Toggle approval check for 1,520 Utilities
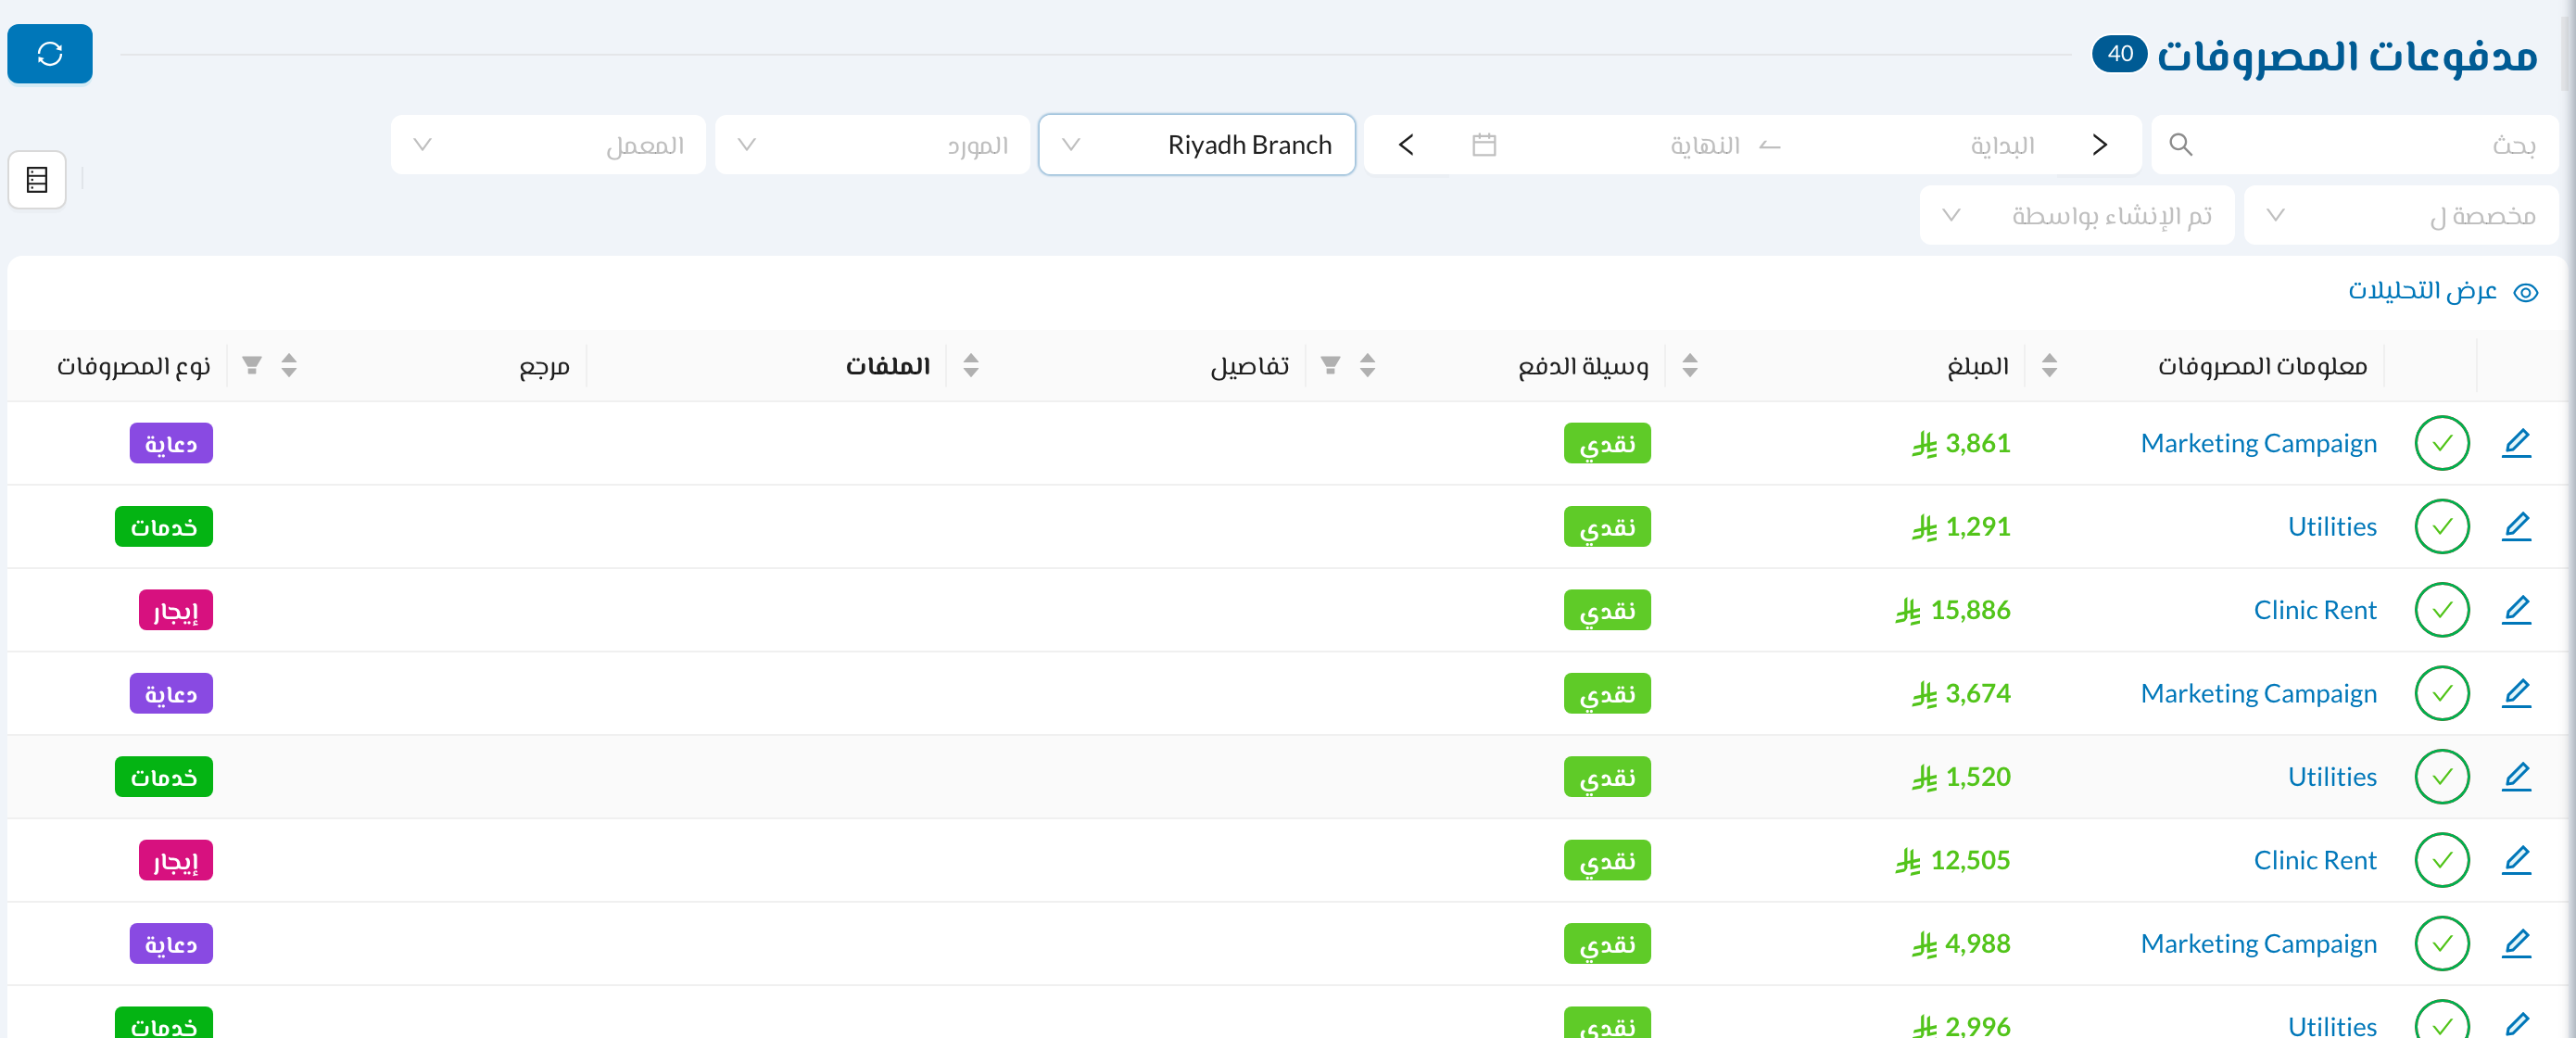This screenshot has width=2576, height=1038. [2442, 777]
